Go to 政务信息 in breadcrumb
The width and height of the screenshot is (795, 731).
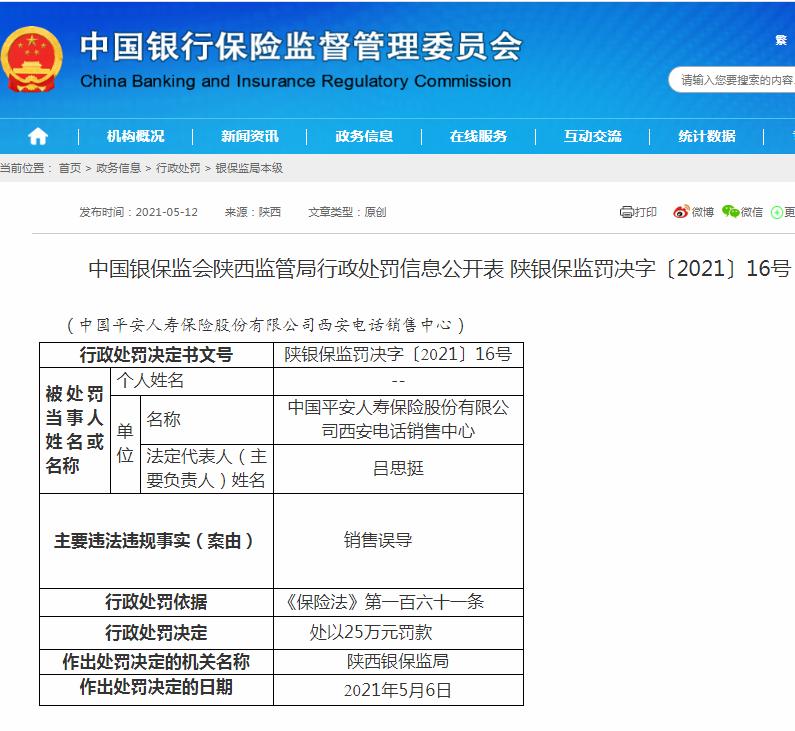point(118,168)
